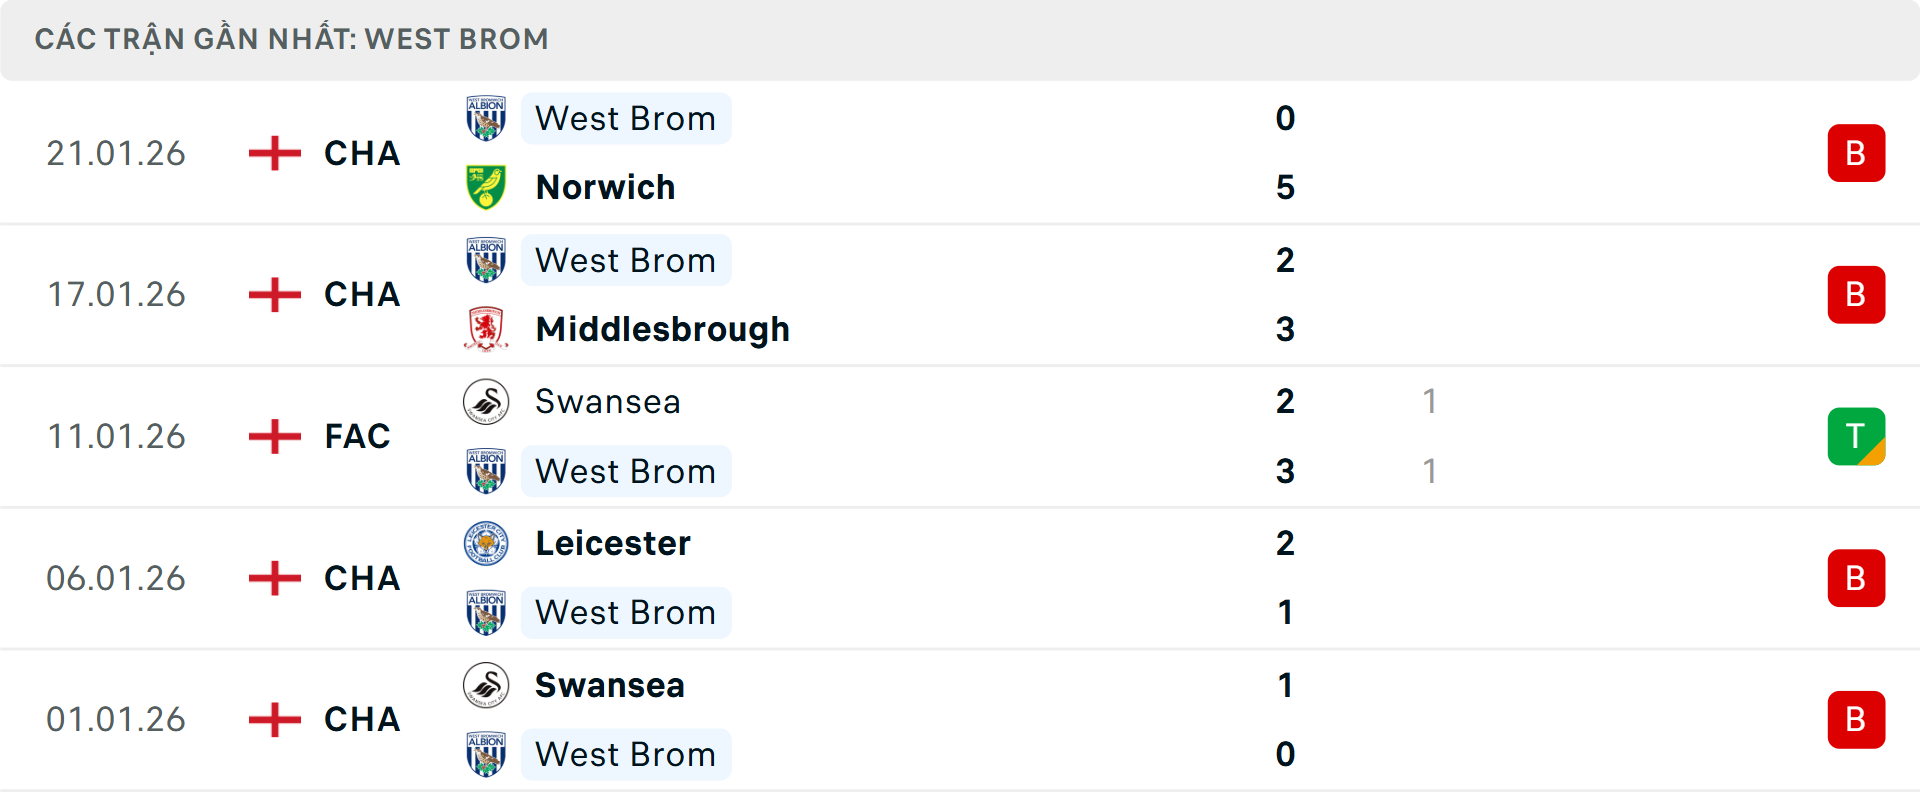Image resolution: width=1920 pixels, height=792 pixels.
Task: Click the red B badge in the Leicester row
Action: coord(1856,577)
